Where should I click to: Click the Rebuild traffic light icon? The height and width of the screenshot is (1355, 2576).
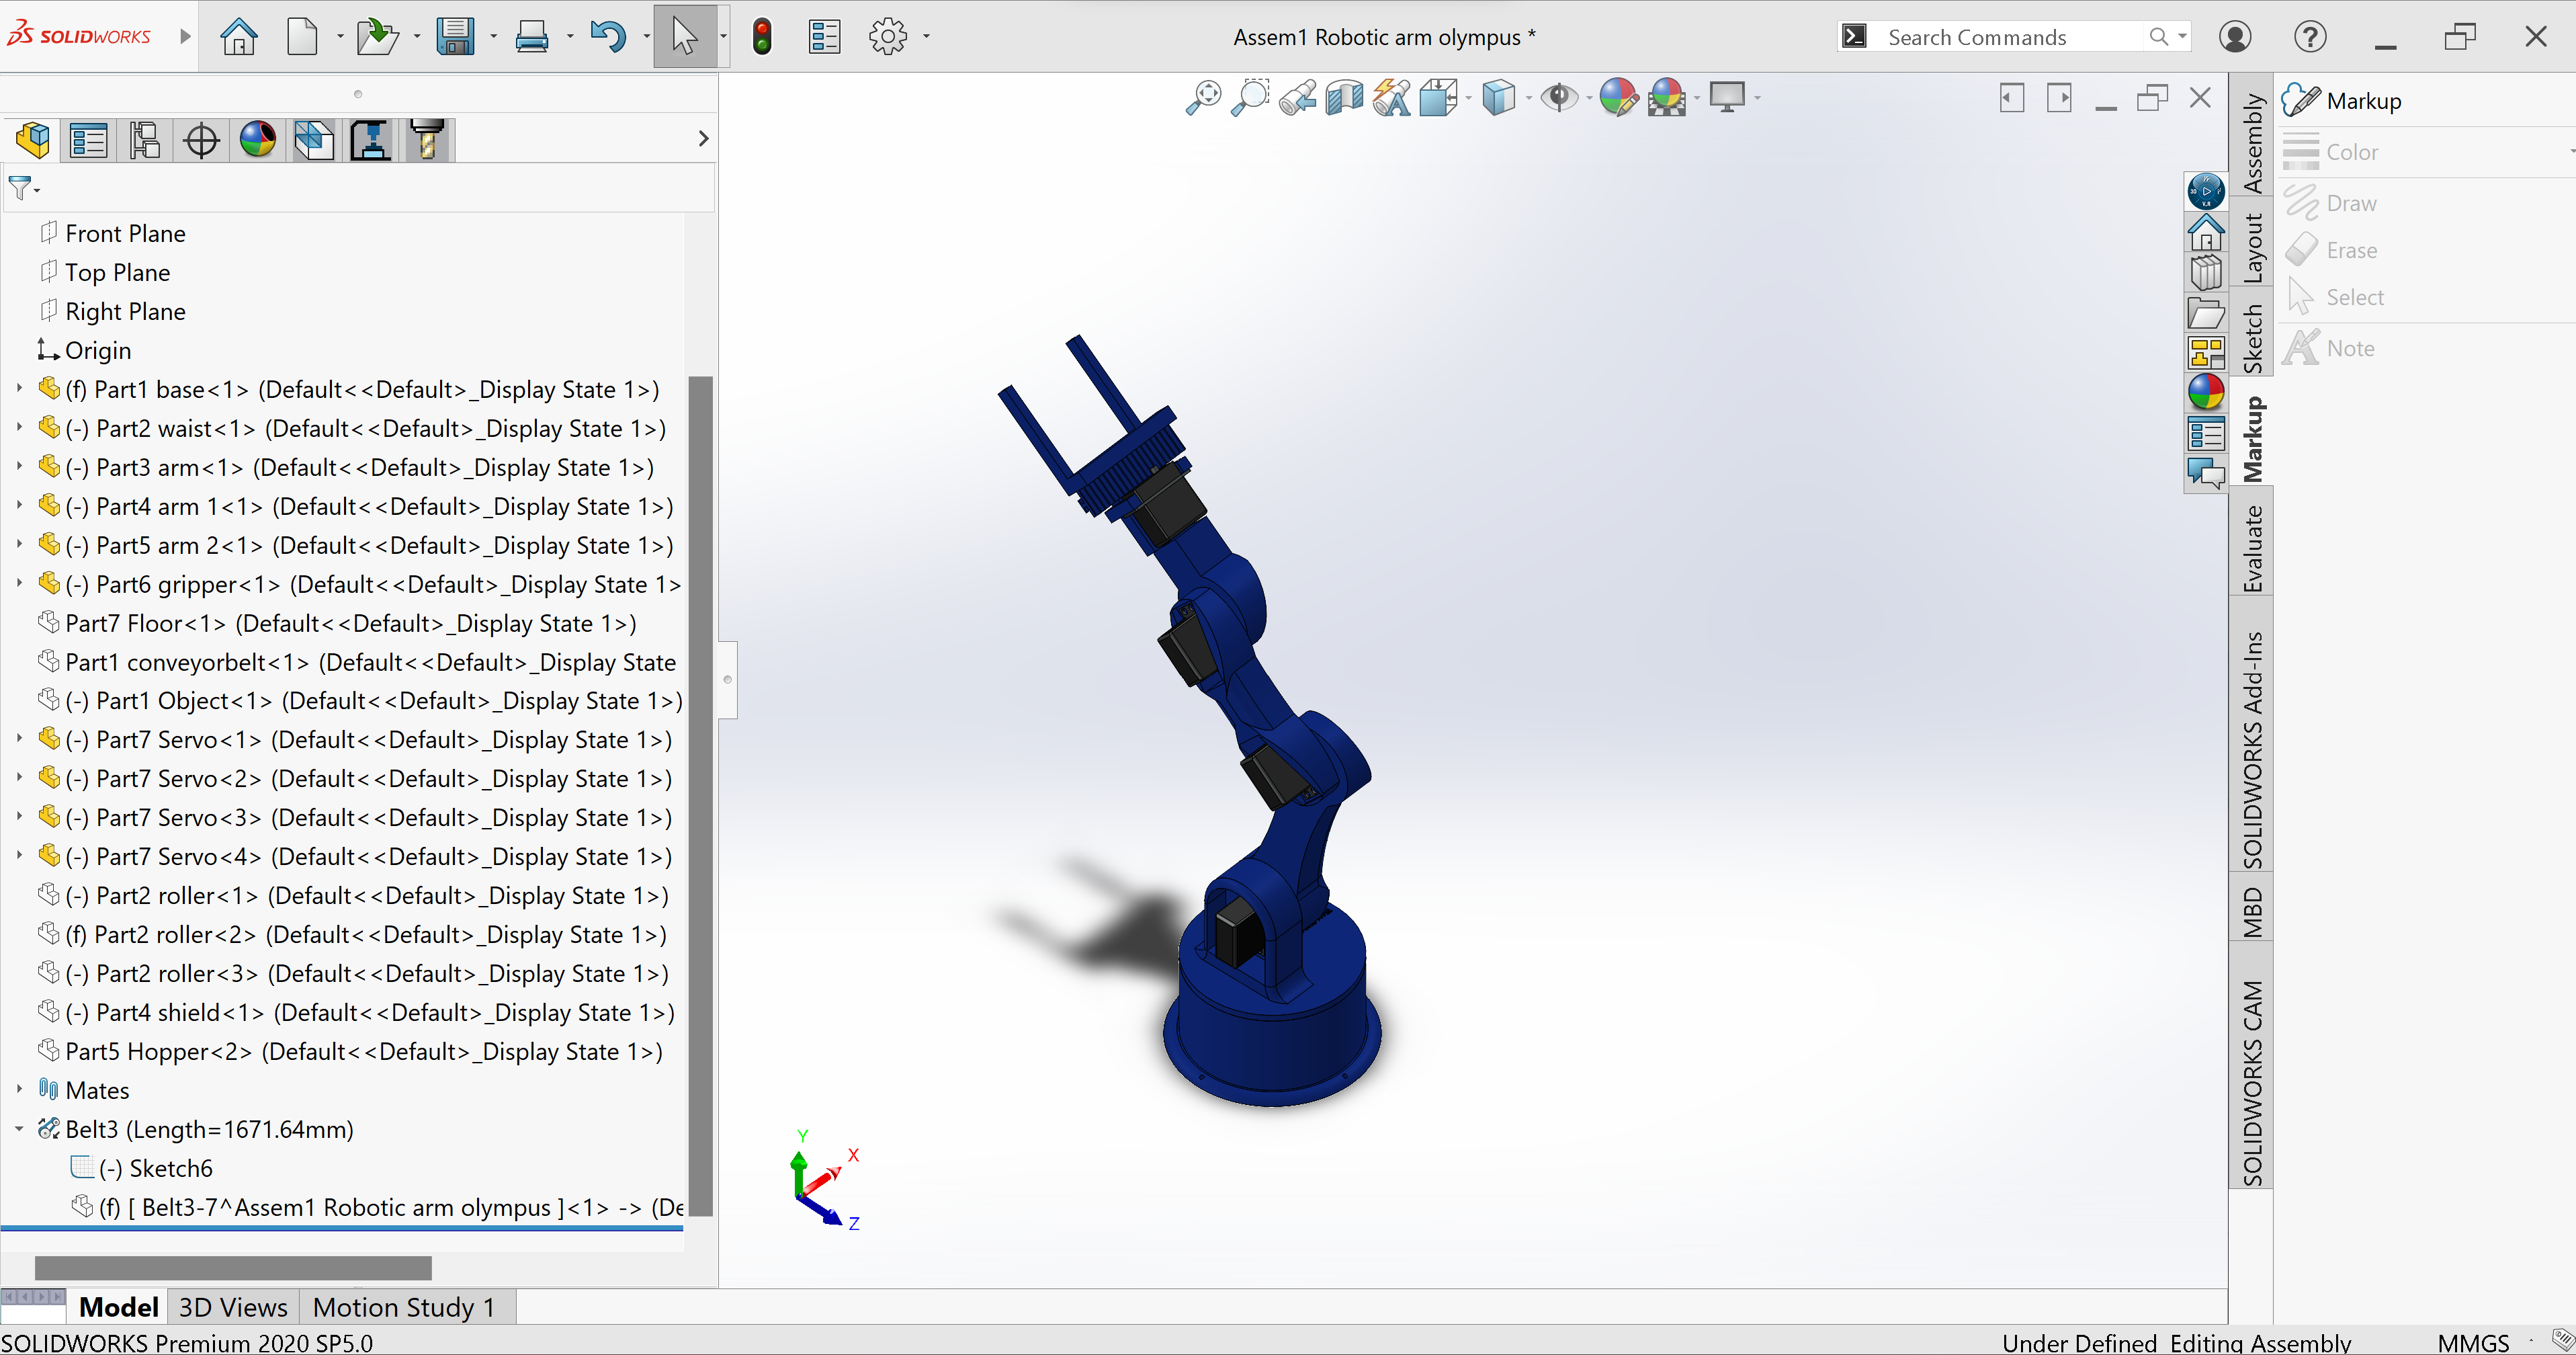[x=762, y=37]
